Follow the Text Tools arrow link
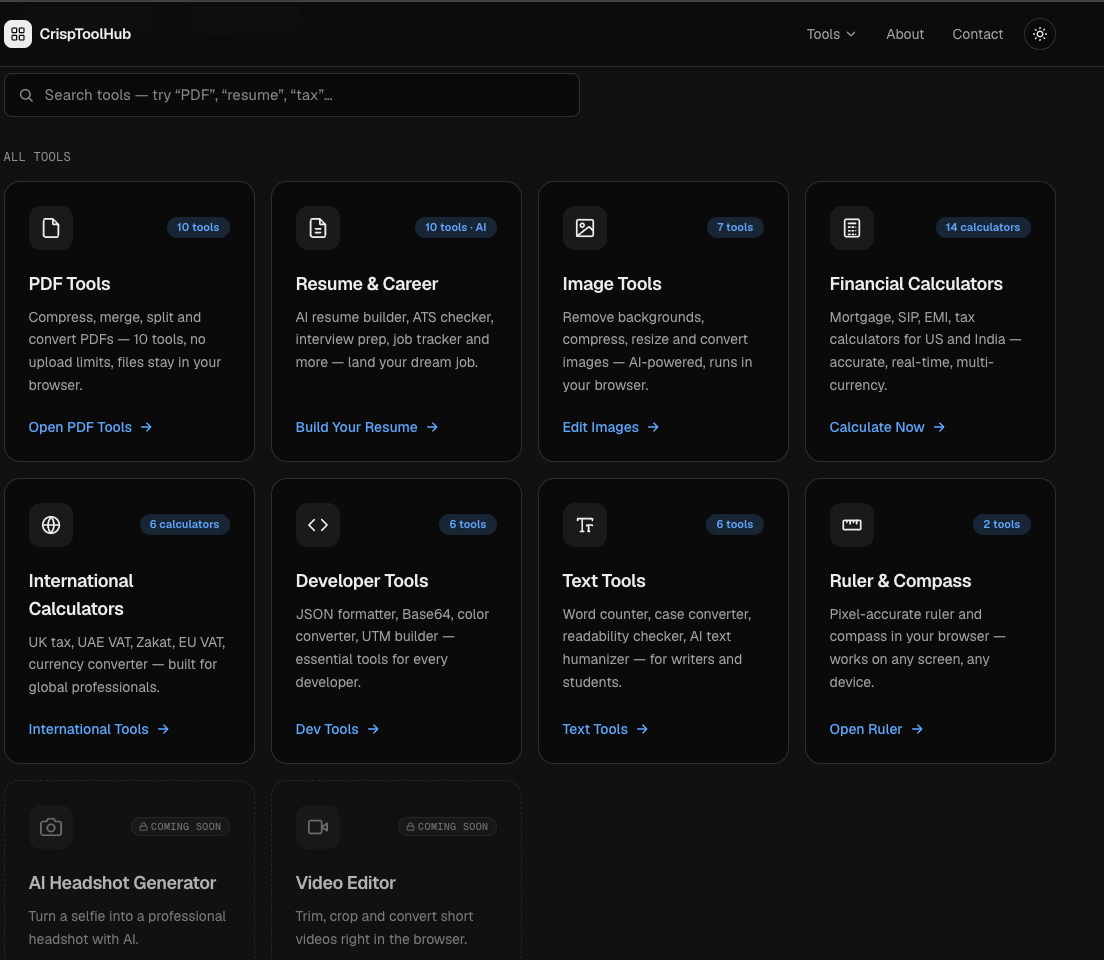The height and width of the screenshot is (960, 1104). click(x=605, y=729)
